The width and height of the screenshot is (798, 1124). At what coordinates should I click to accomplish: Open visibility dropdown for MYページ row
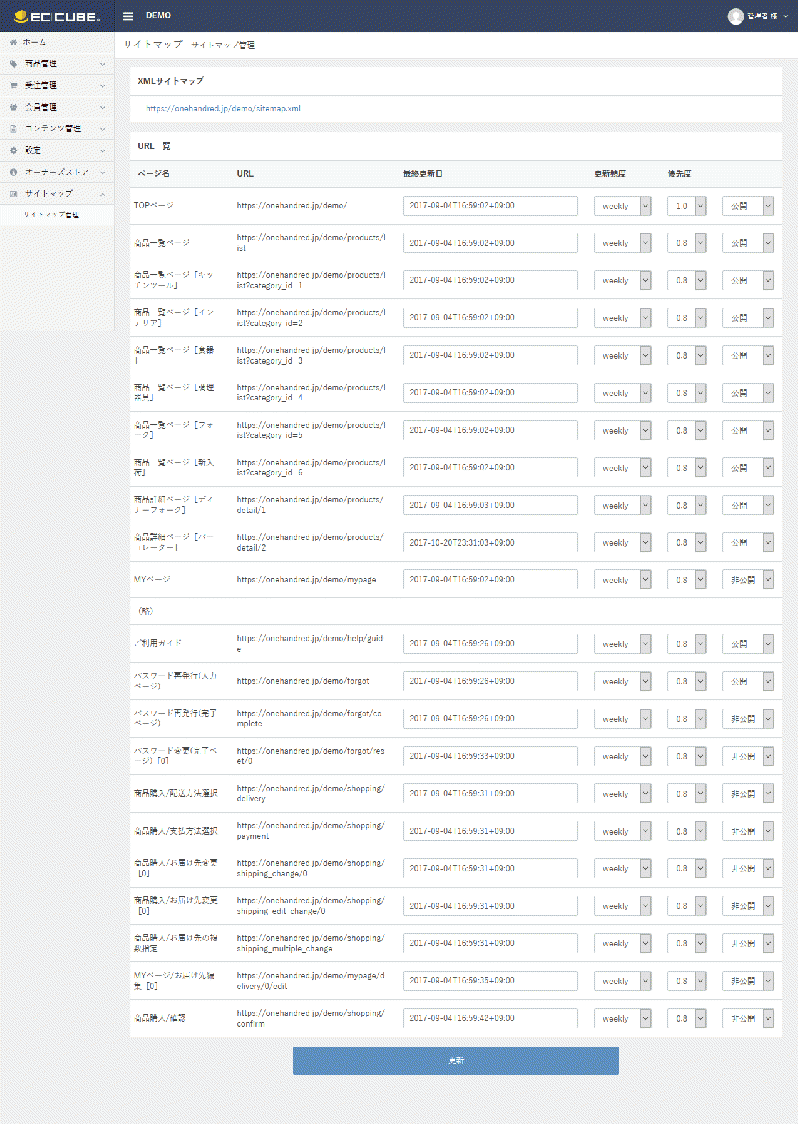(747, 579)
